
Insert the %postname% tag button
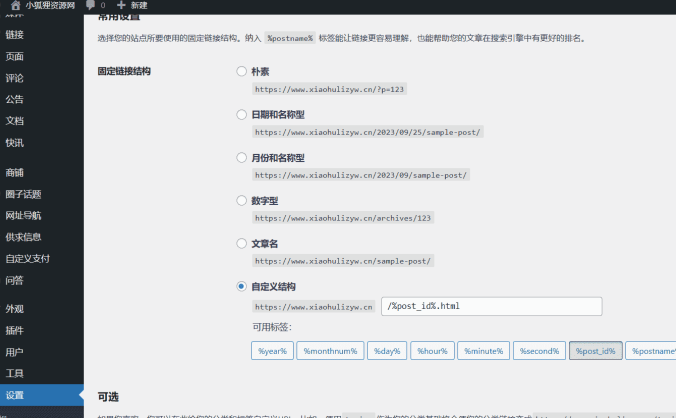(x=651, y=351)
